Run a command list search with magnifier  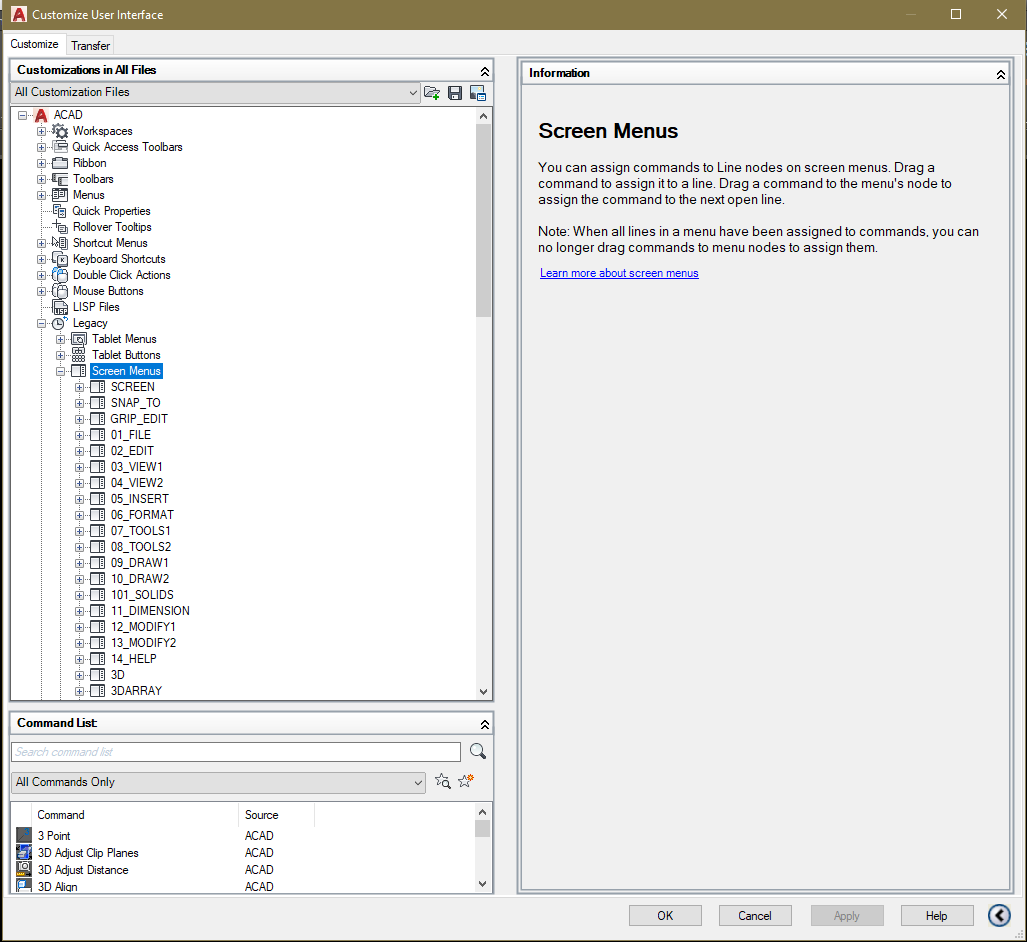coord(477,750)
